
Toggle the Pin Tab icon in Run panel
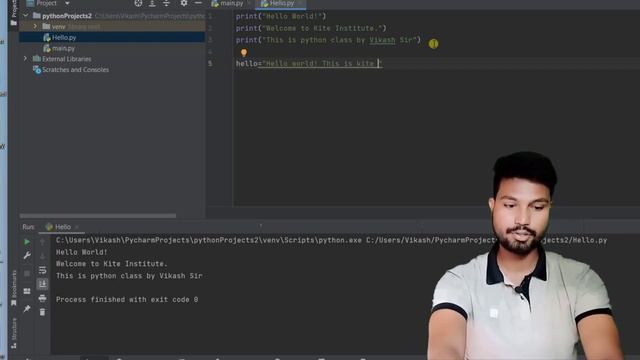tap(27, 309)
